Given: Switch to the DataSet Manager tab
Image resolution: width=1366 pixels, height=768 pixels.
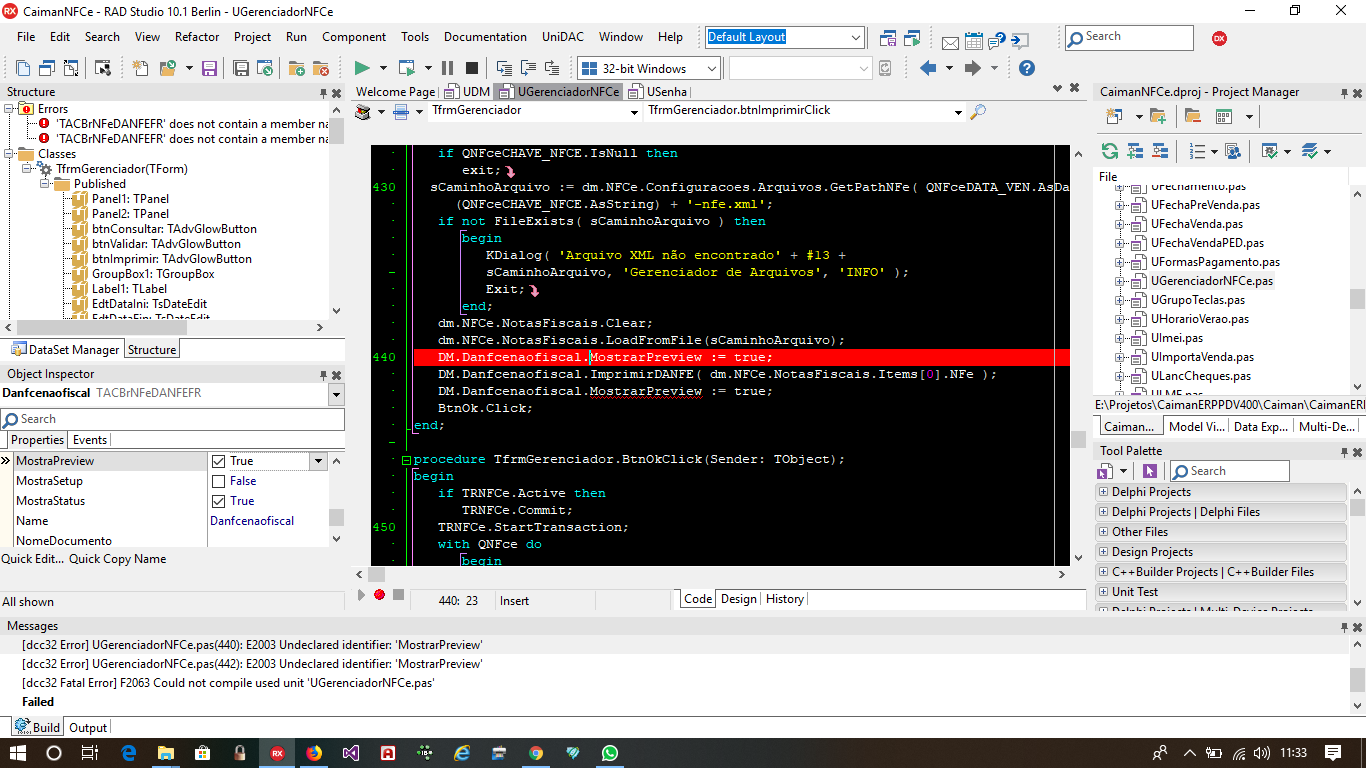Looking at the screenshot, I should (x=66, y=350).
